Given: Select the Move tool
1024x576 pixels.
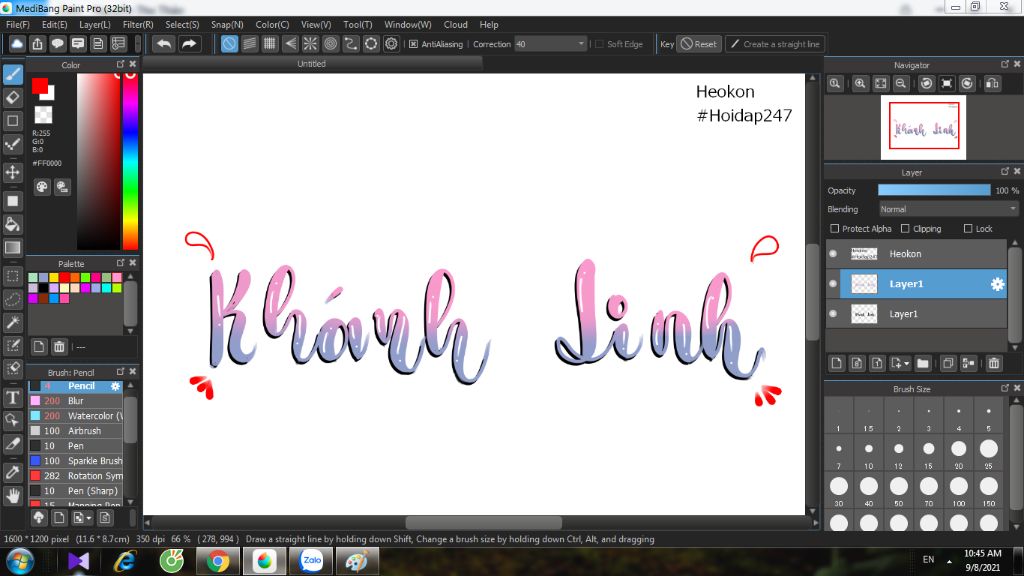Looking at the screenshot, I should point(12,172).
